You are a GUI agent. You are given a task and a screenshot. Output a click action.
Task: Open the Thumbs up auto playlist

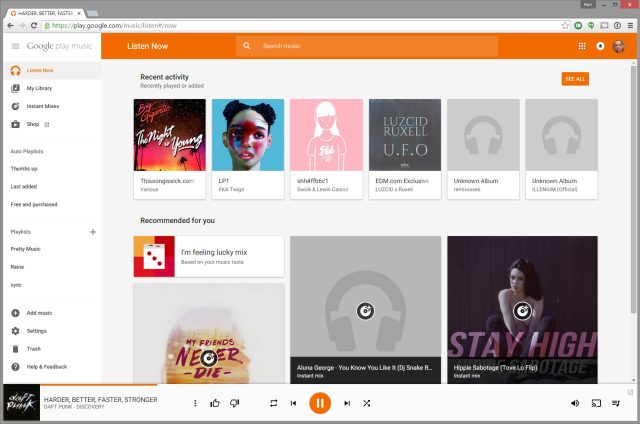(24, 169)
